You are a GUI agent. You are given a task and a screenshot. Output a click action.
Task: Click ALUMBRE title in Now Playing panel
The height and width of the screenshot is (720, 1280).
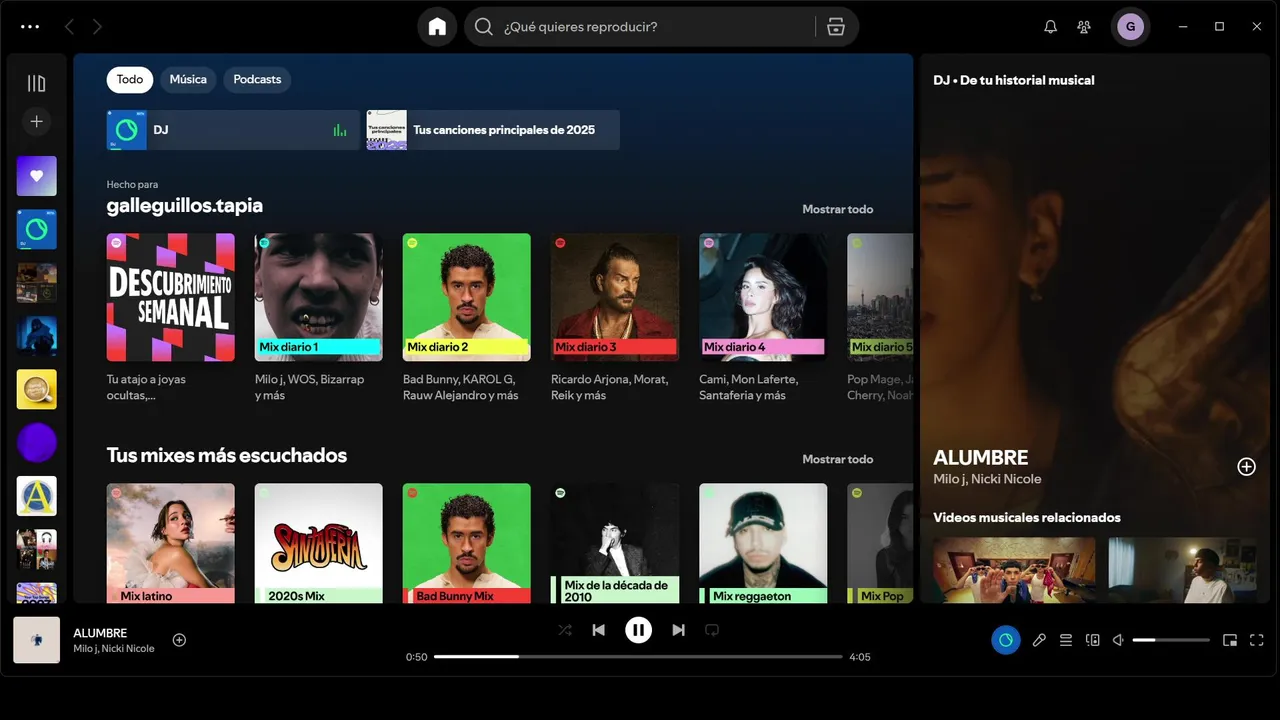(x=981, y=457)
